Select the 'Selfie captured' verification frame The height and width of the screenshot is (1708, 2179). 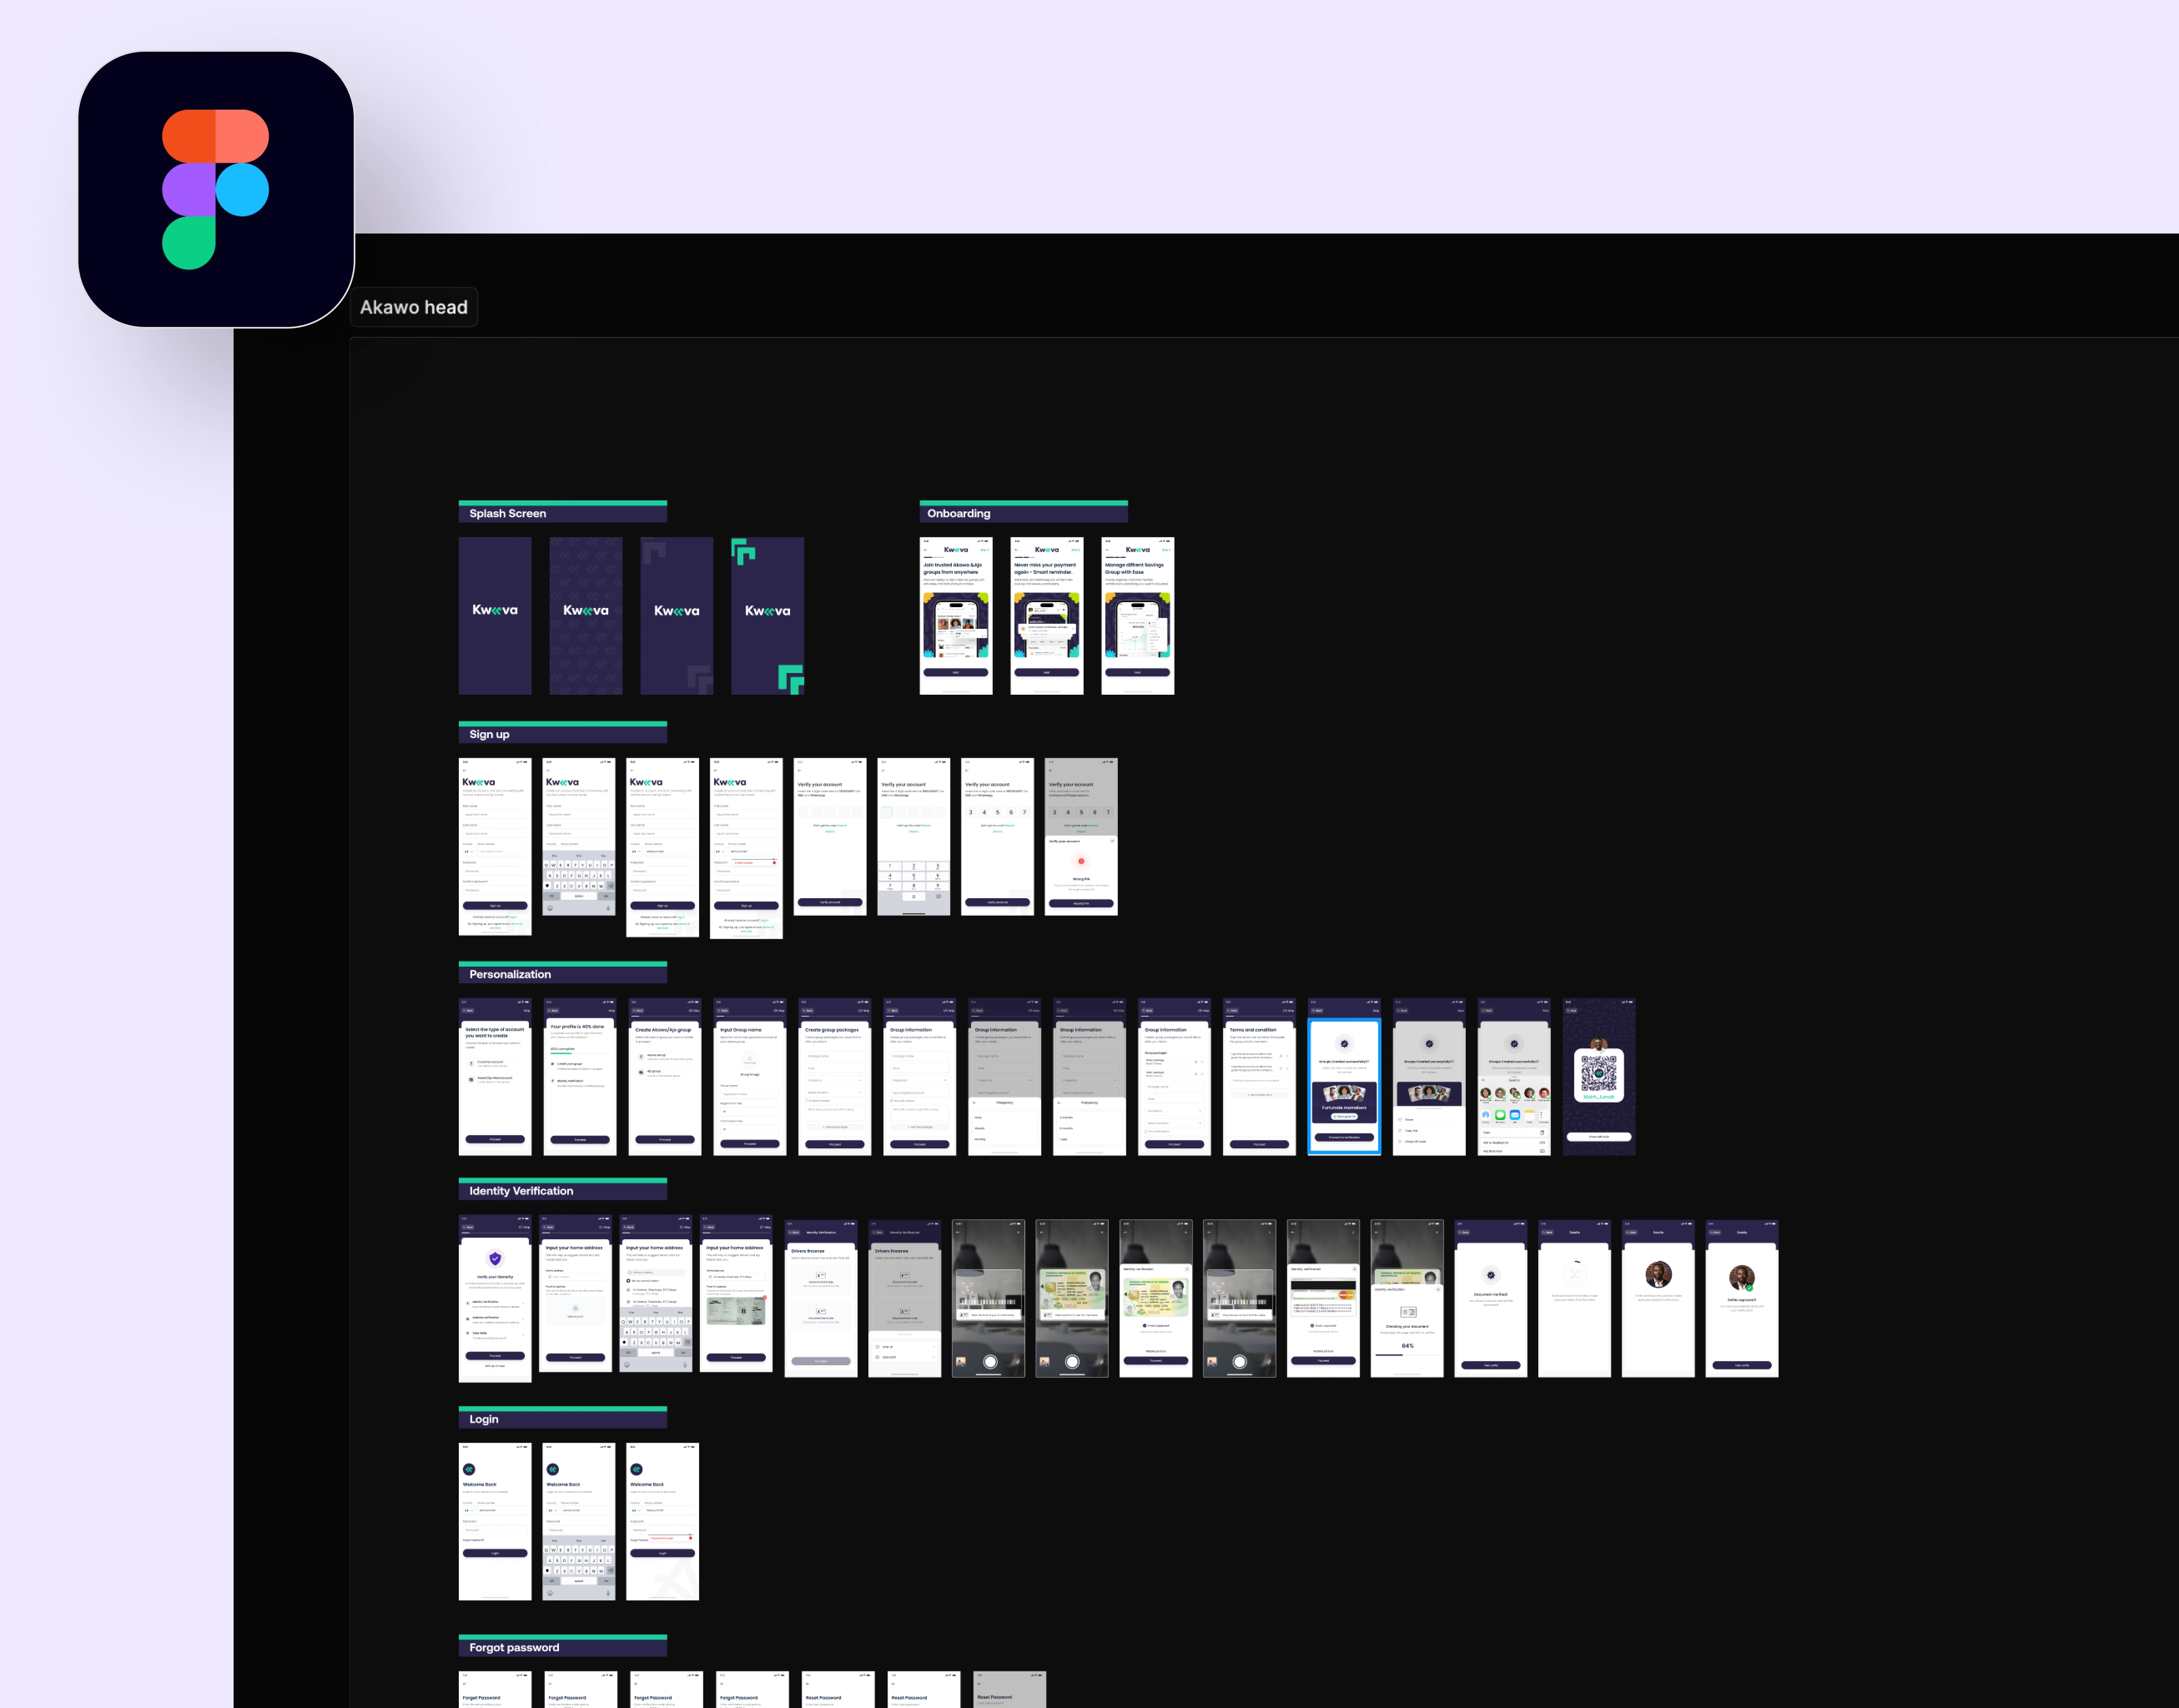(1741, 1298)
